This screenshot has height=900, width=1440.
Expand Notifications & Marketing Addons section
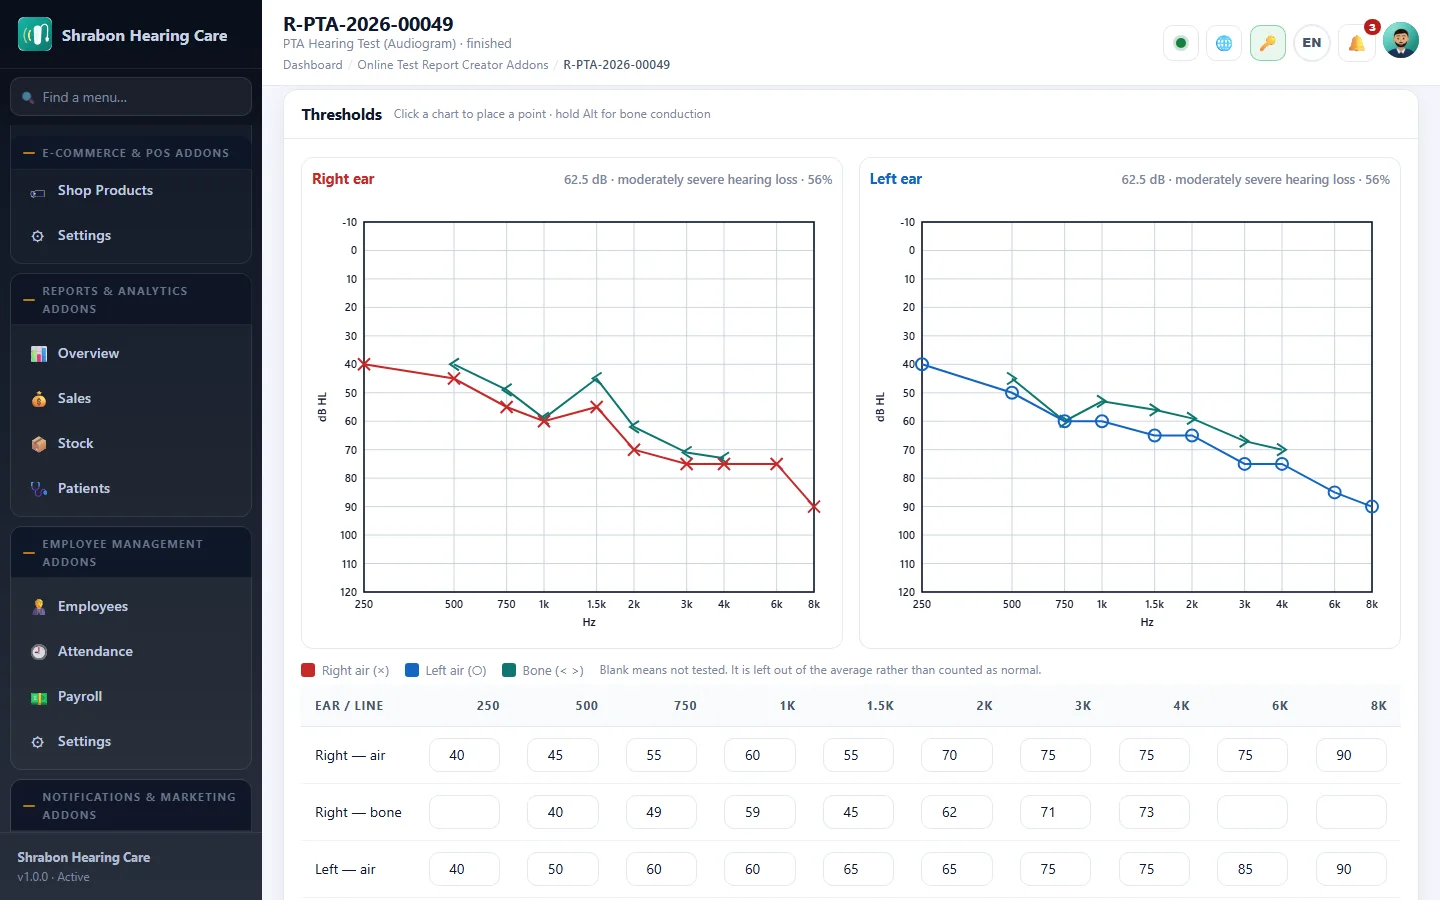131,806
